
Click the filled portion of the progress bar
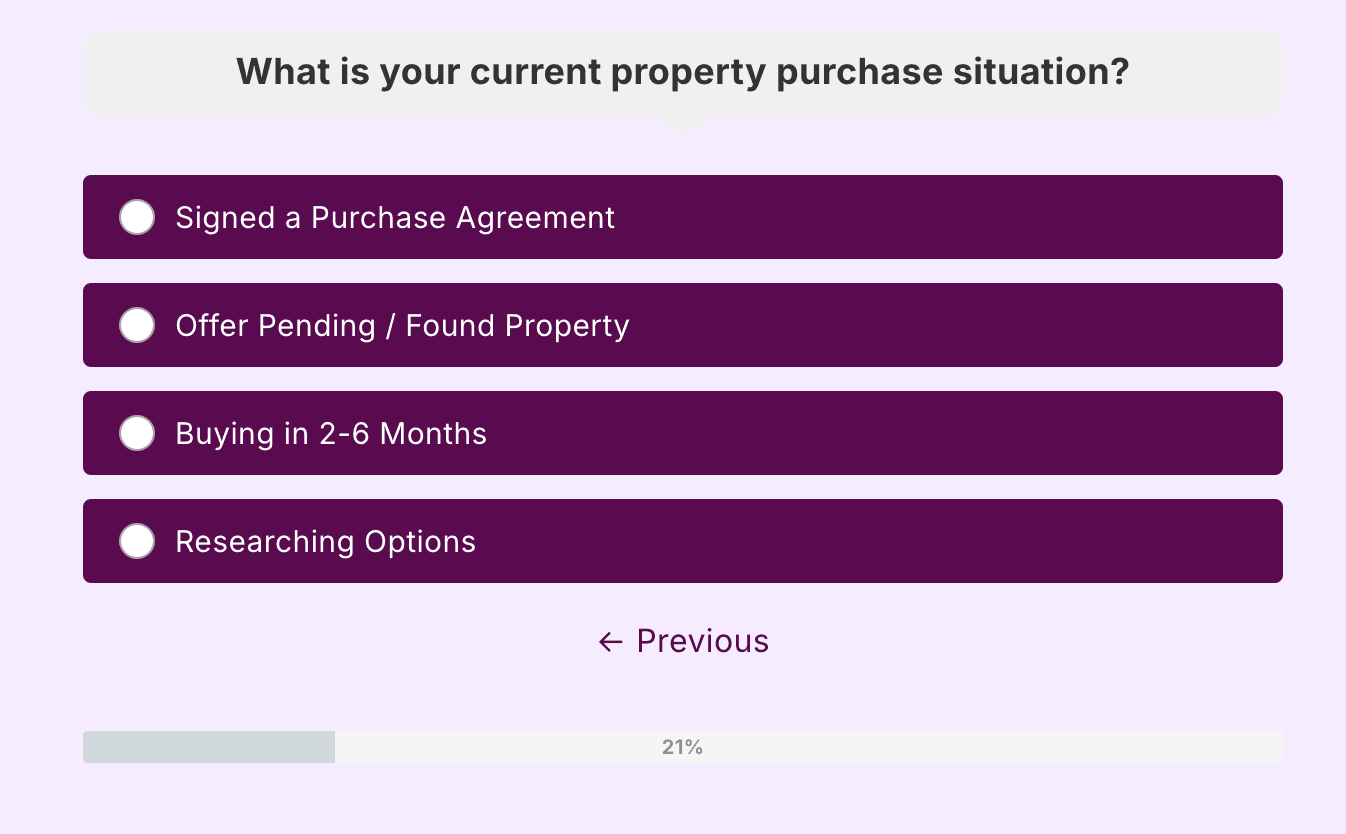(208, 747)
